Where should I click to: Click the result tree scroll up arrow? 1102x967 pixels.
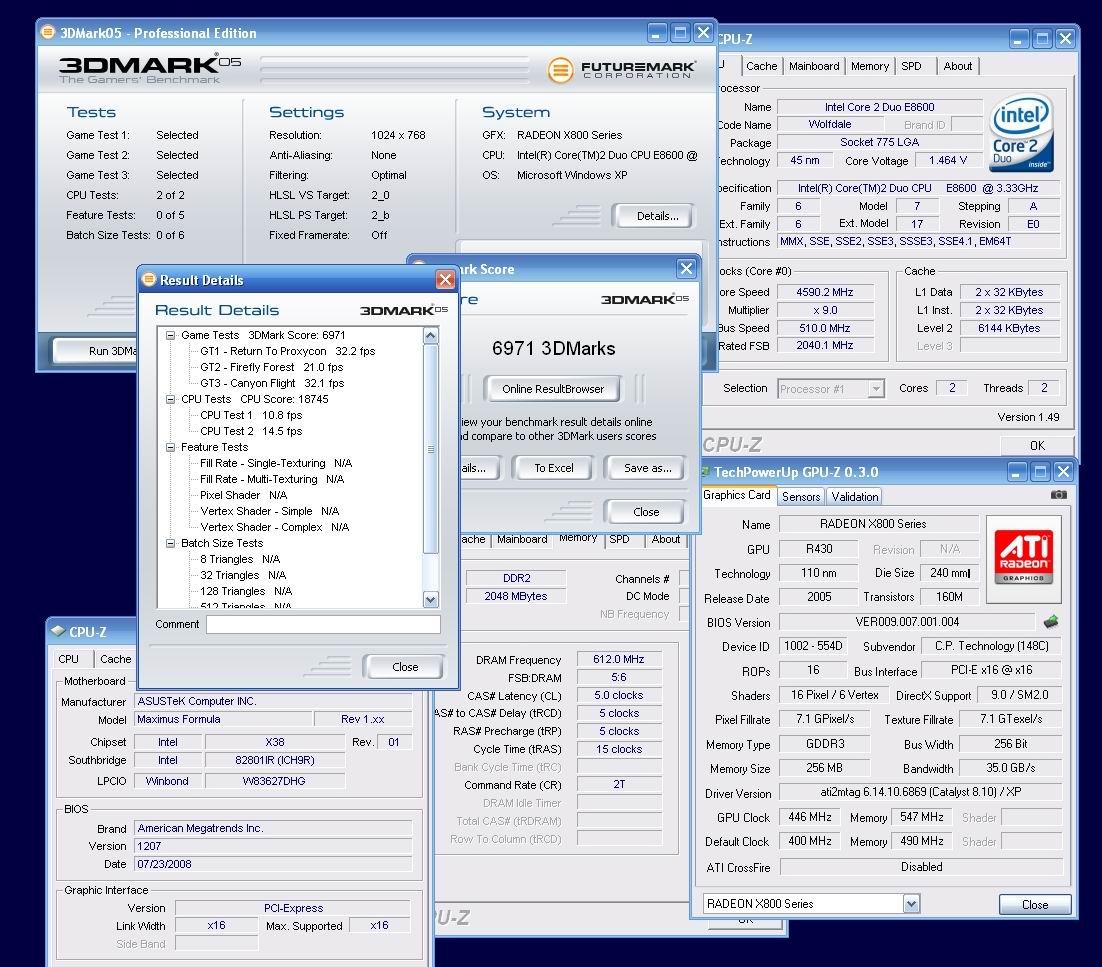pyautogui.click(x=431, y=336)
